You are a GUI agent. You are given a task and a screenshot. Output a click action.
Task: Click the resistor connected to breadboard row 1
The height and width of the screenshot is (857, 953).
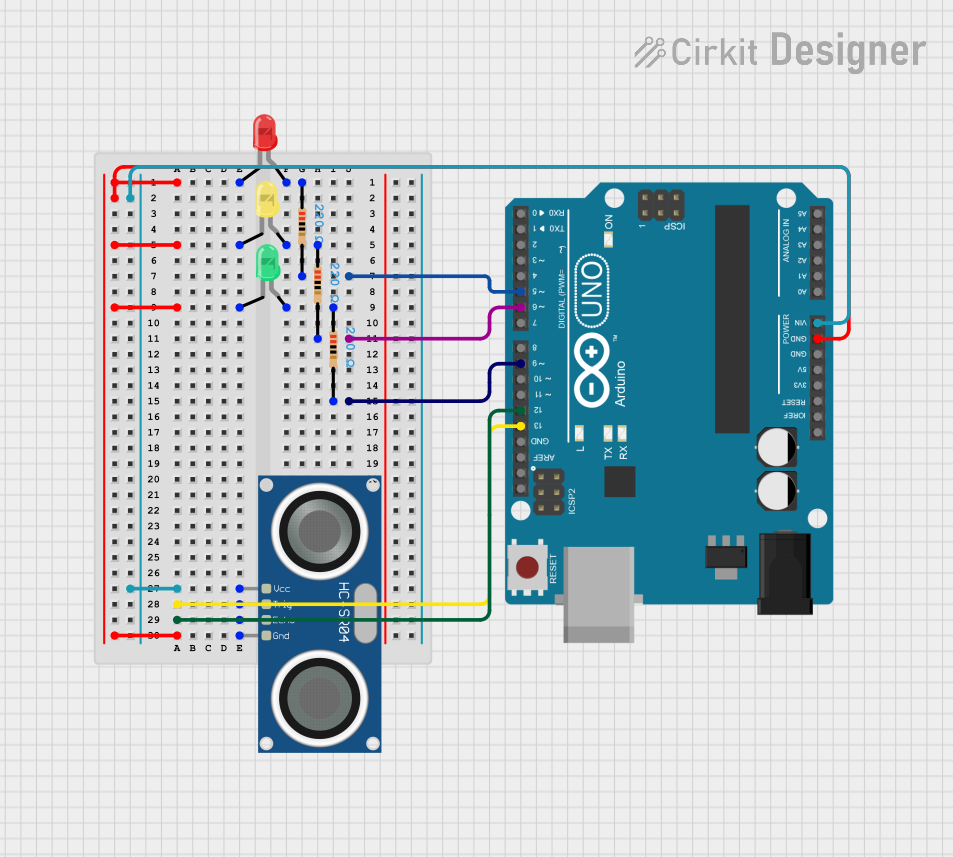(302, 229)
